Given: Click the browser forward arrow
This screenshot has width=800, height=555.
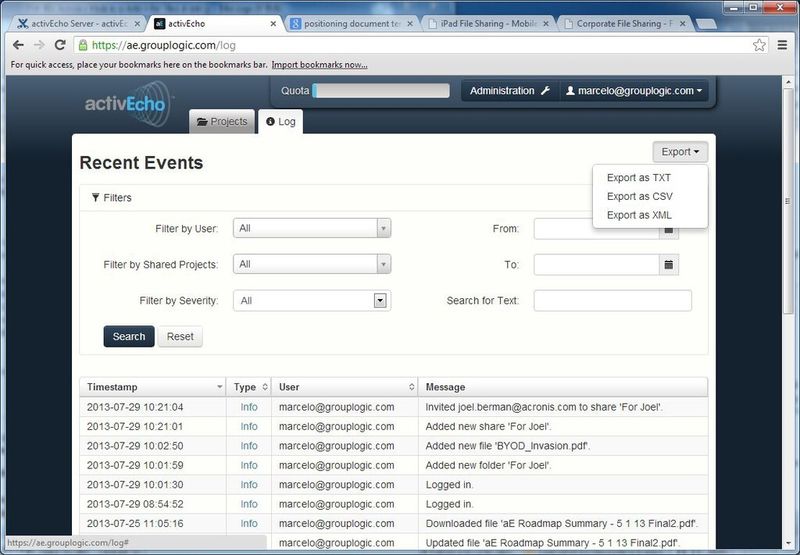Looking at the screenshot, I should click(39, 45).
